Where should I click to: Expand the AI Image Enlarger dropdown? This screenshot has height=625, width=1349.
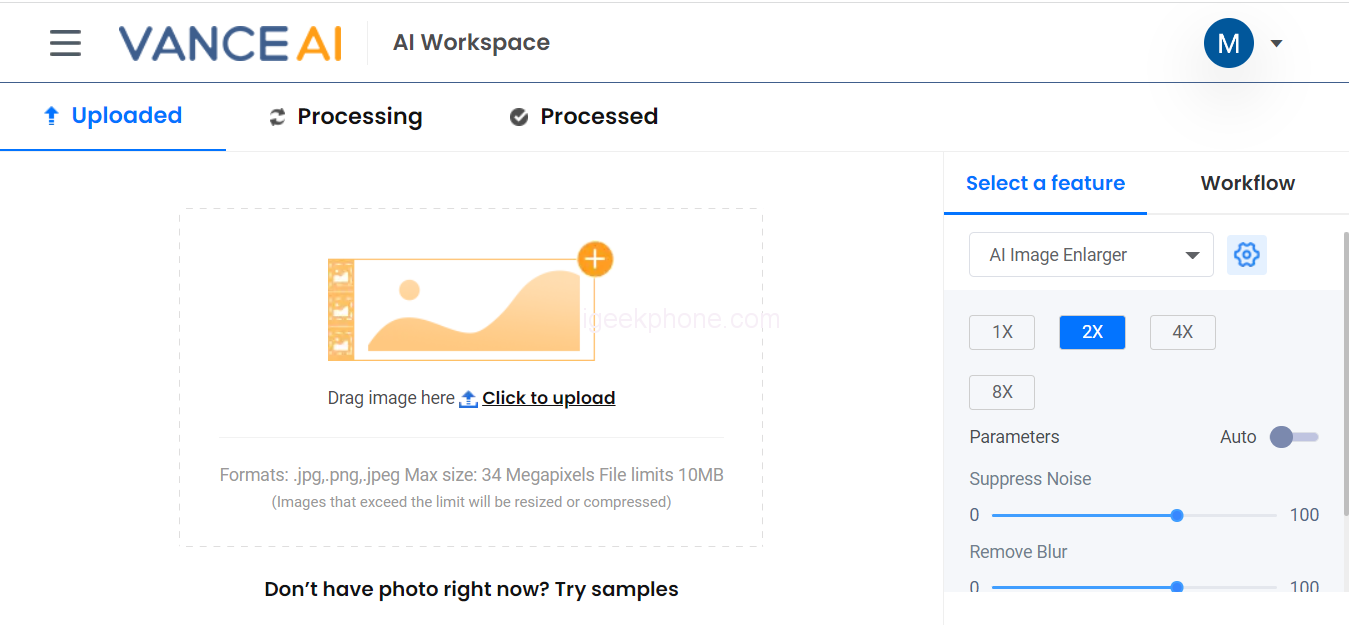pos(1091,255)
